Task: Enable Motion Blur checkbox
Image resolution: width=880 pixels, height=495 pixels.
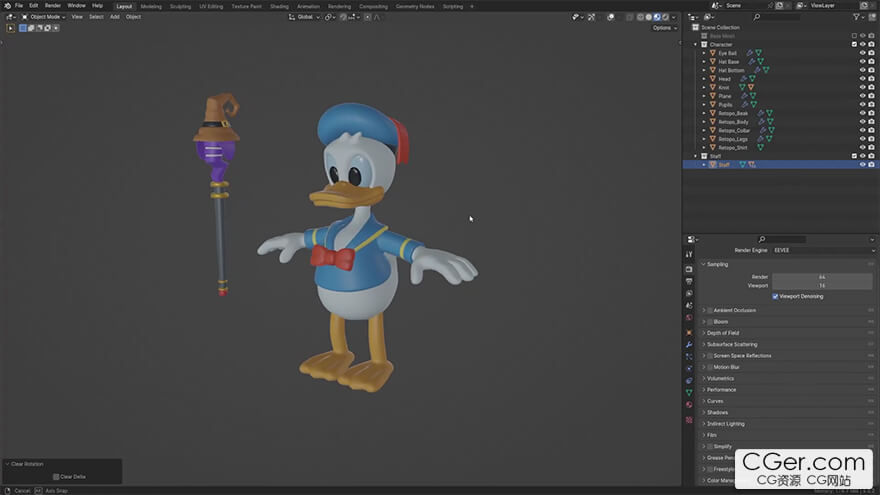Action: coord(710,367)
